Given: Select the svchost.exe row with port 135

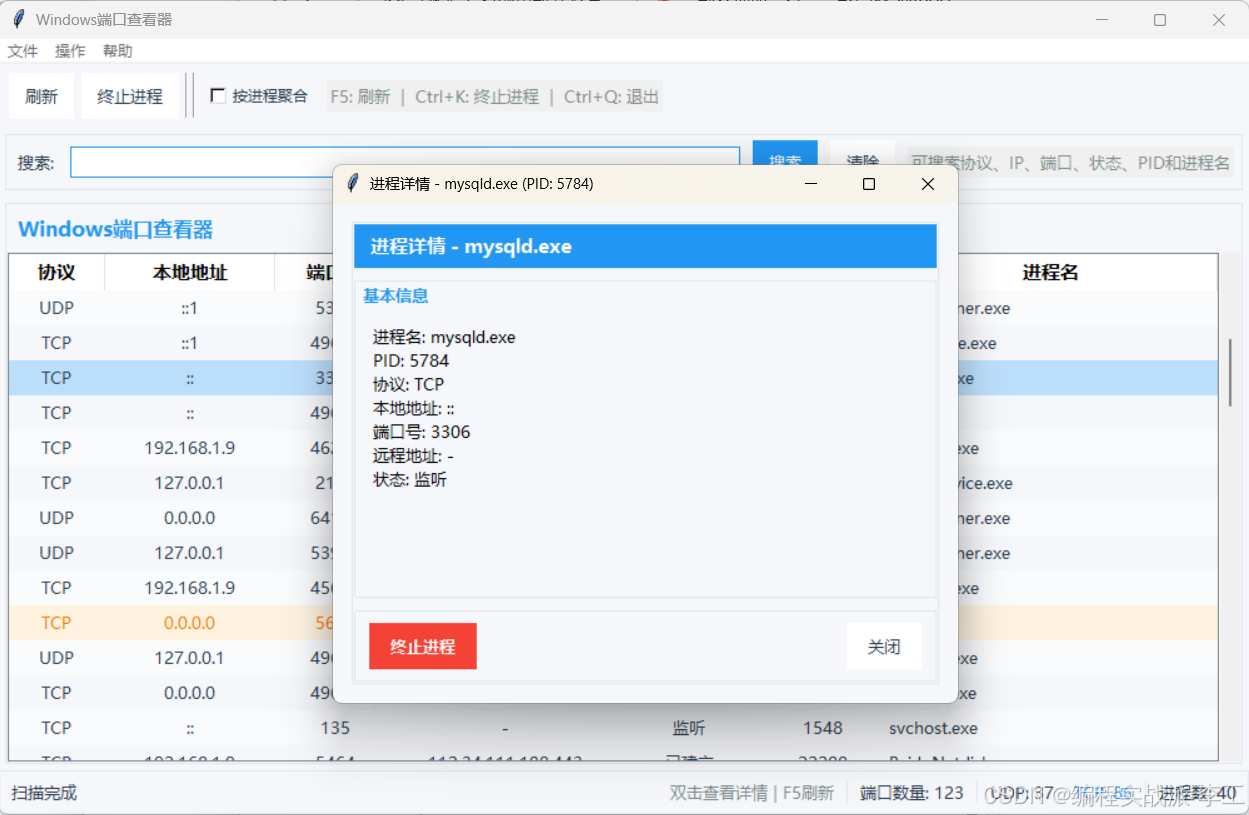Looking at the screenshot, I should click(613, 728).
